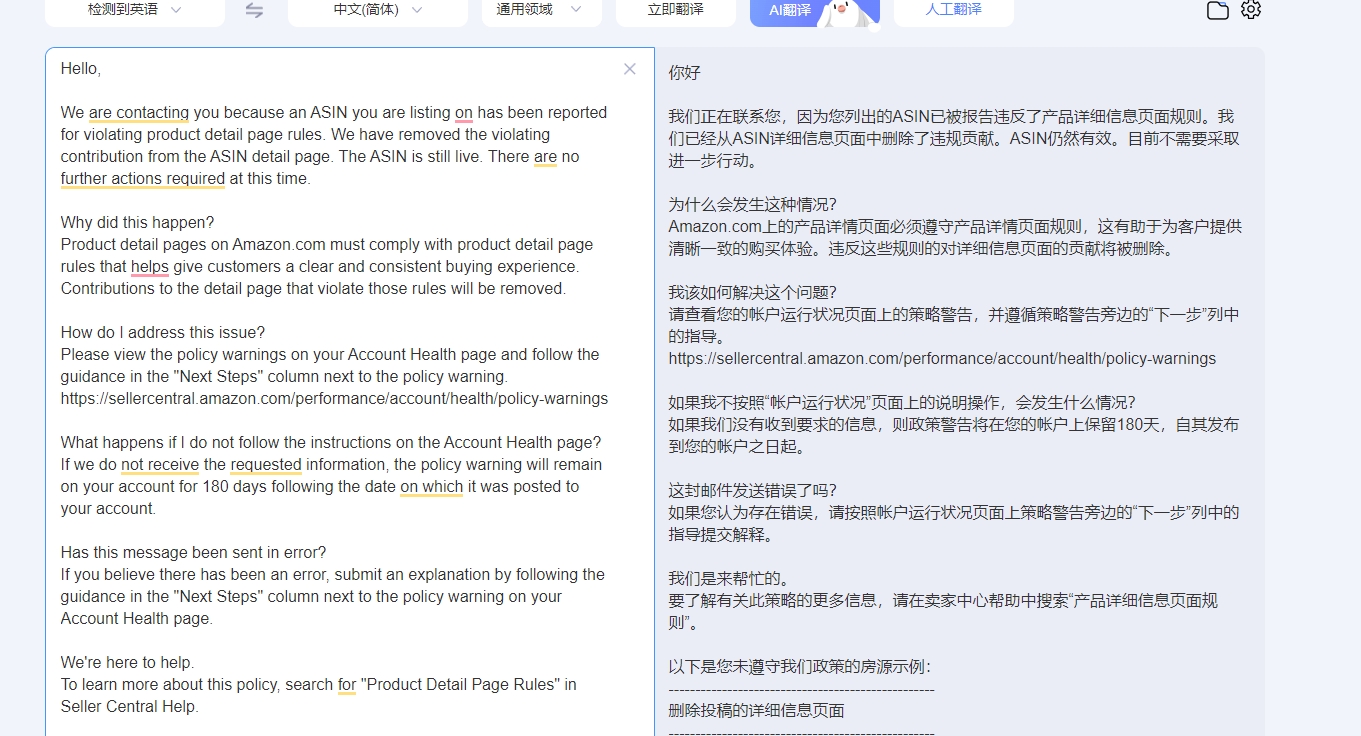Screen dimensions: 1361x736
Task: Click the 立即翻译 button
Action: (675, 10)
